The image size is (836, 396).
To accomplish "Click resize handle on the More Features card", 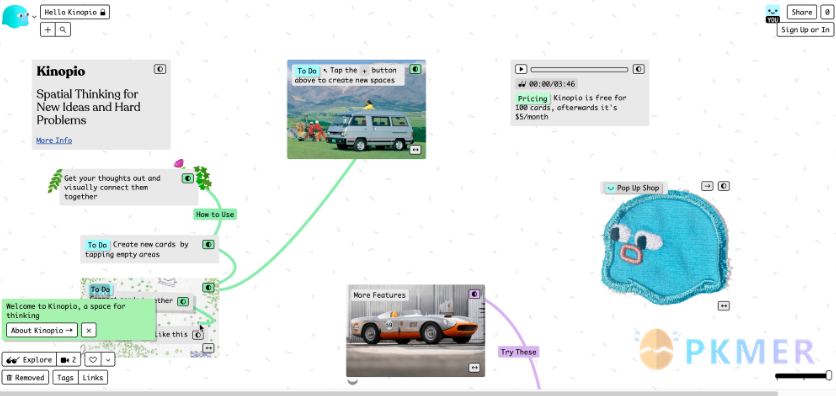I will coord(474,368).
